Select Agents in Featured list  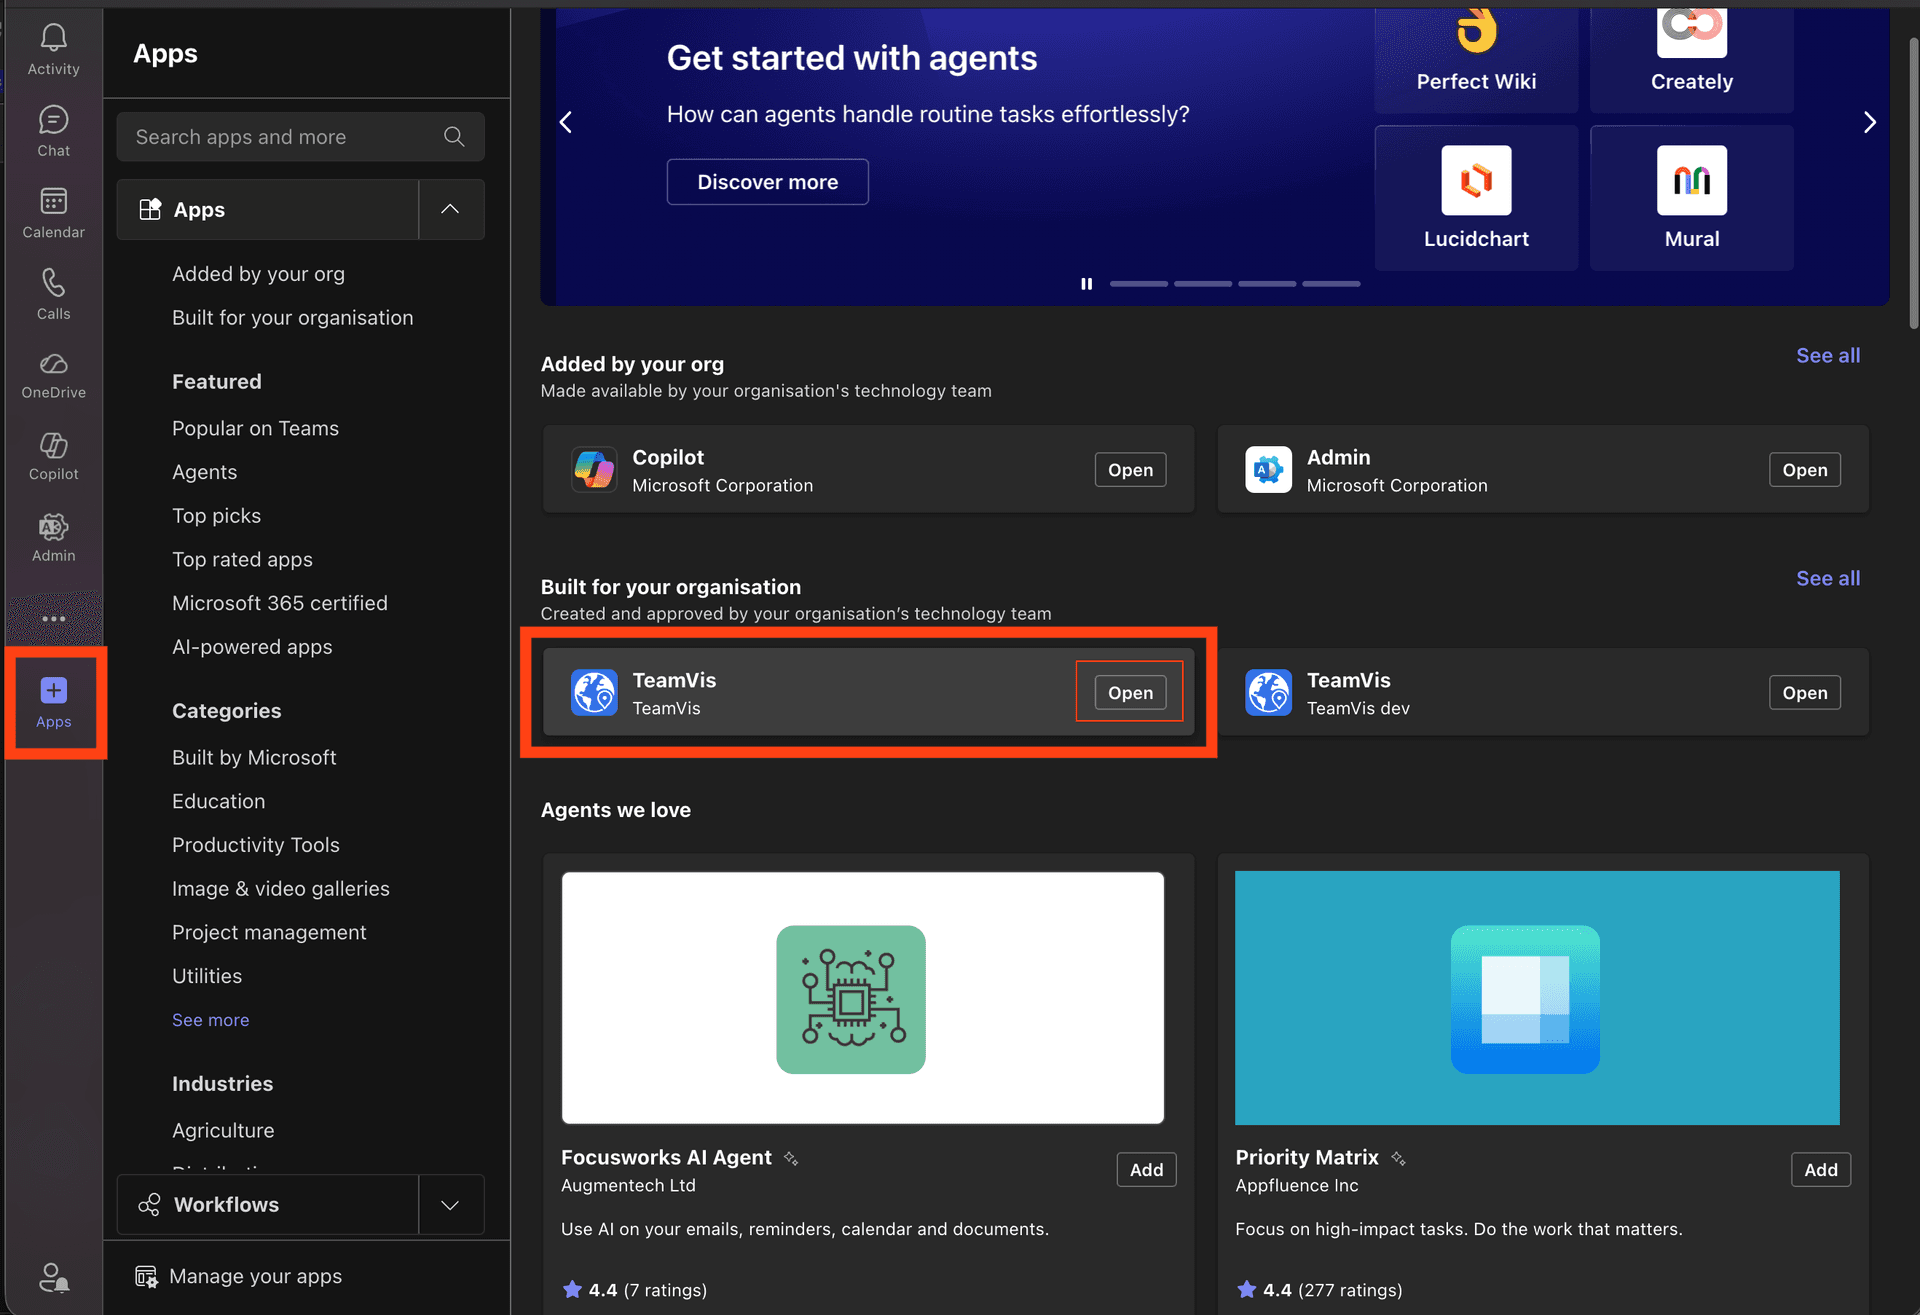point(204,472)
